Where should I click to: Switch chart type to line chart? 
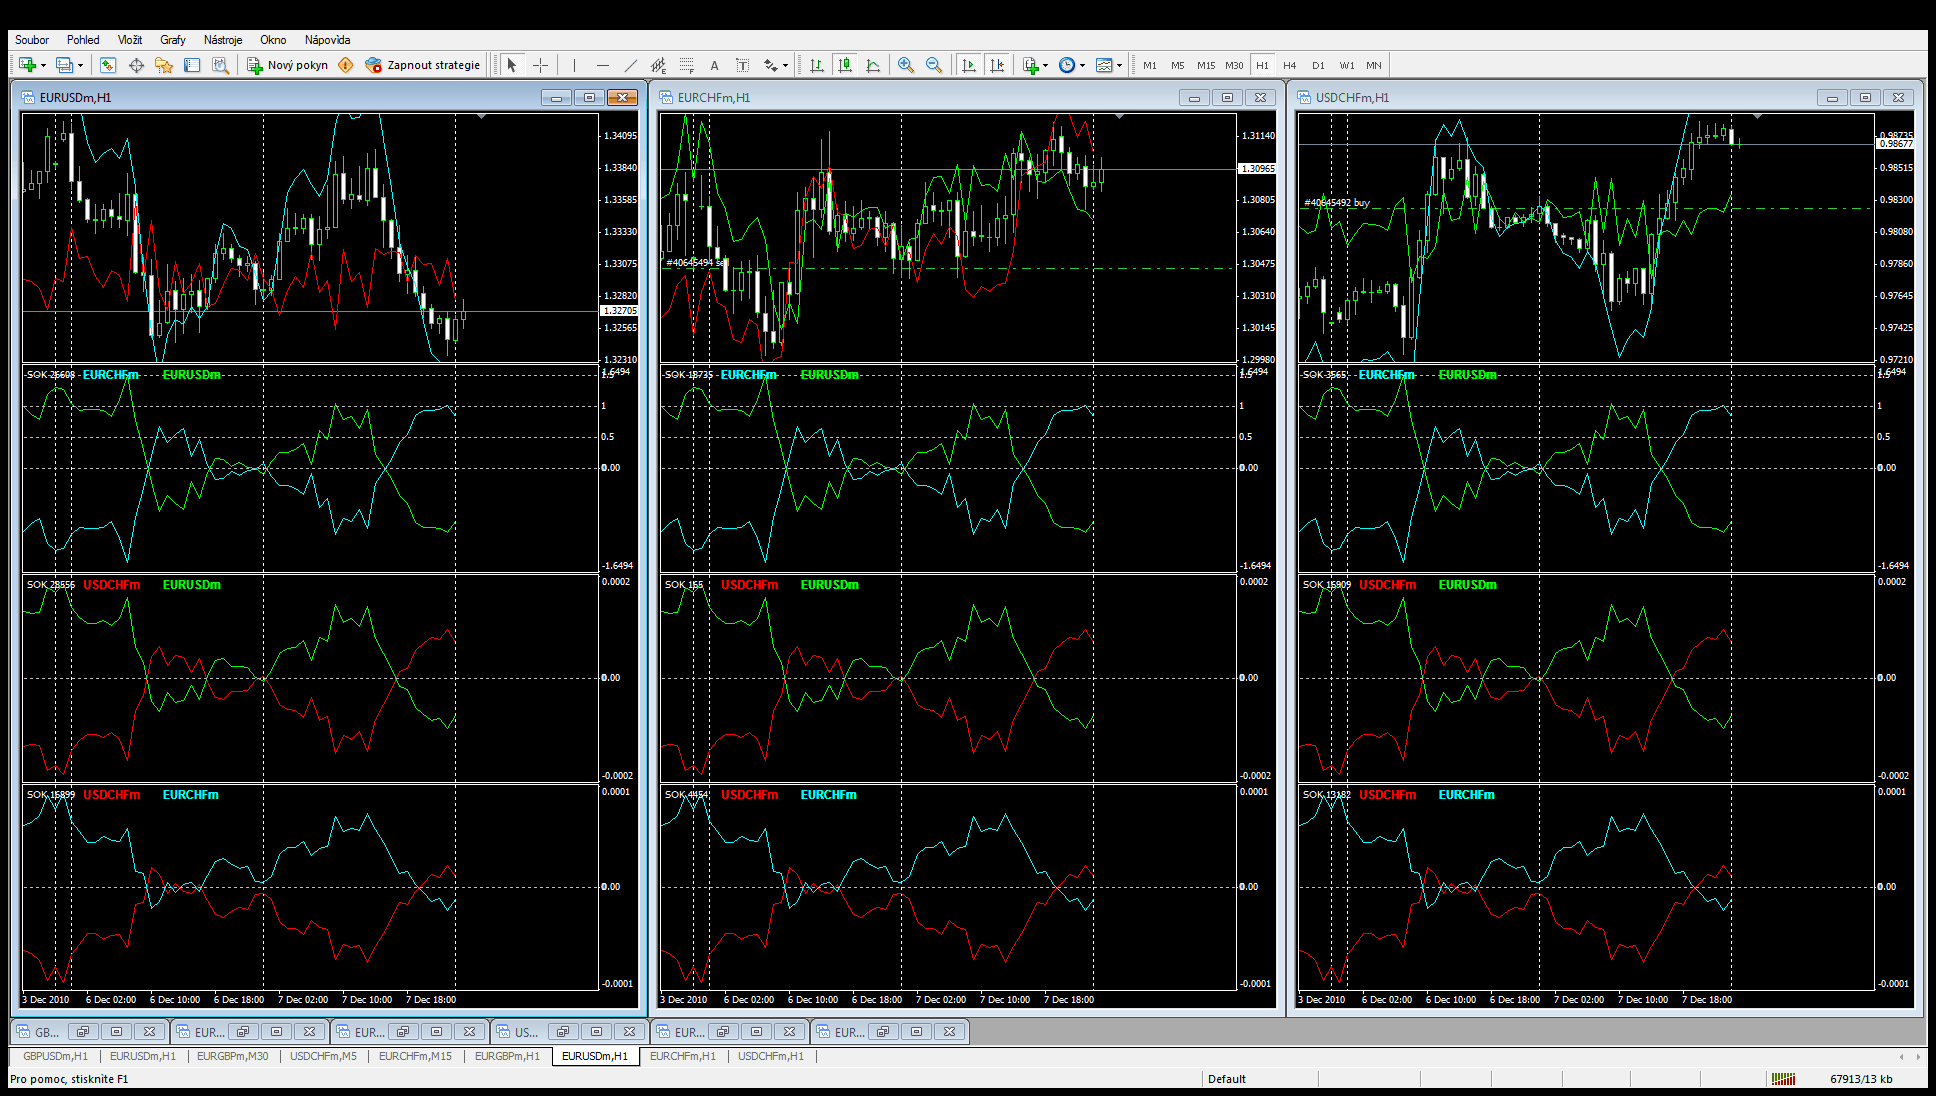[873, 65]
